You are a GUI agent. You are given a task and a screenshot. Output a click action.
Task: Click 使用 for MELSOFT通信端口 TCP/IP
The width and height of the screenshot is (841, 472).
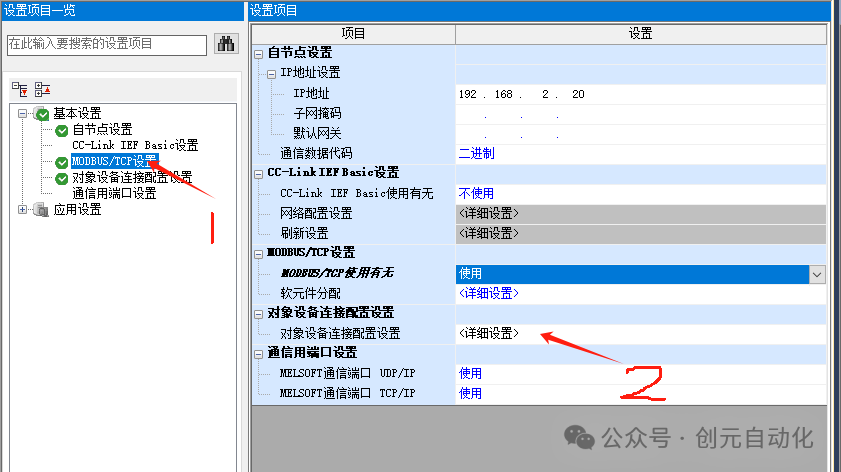(x=470, y=393)
